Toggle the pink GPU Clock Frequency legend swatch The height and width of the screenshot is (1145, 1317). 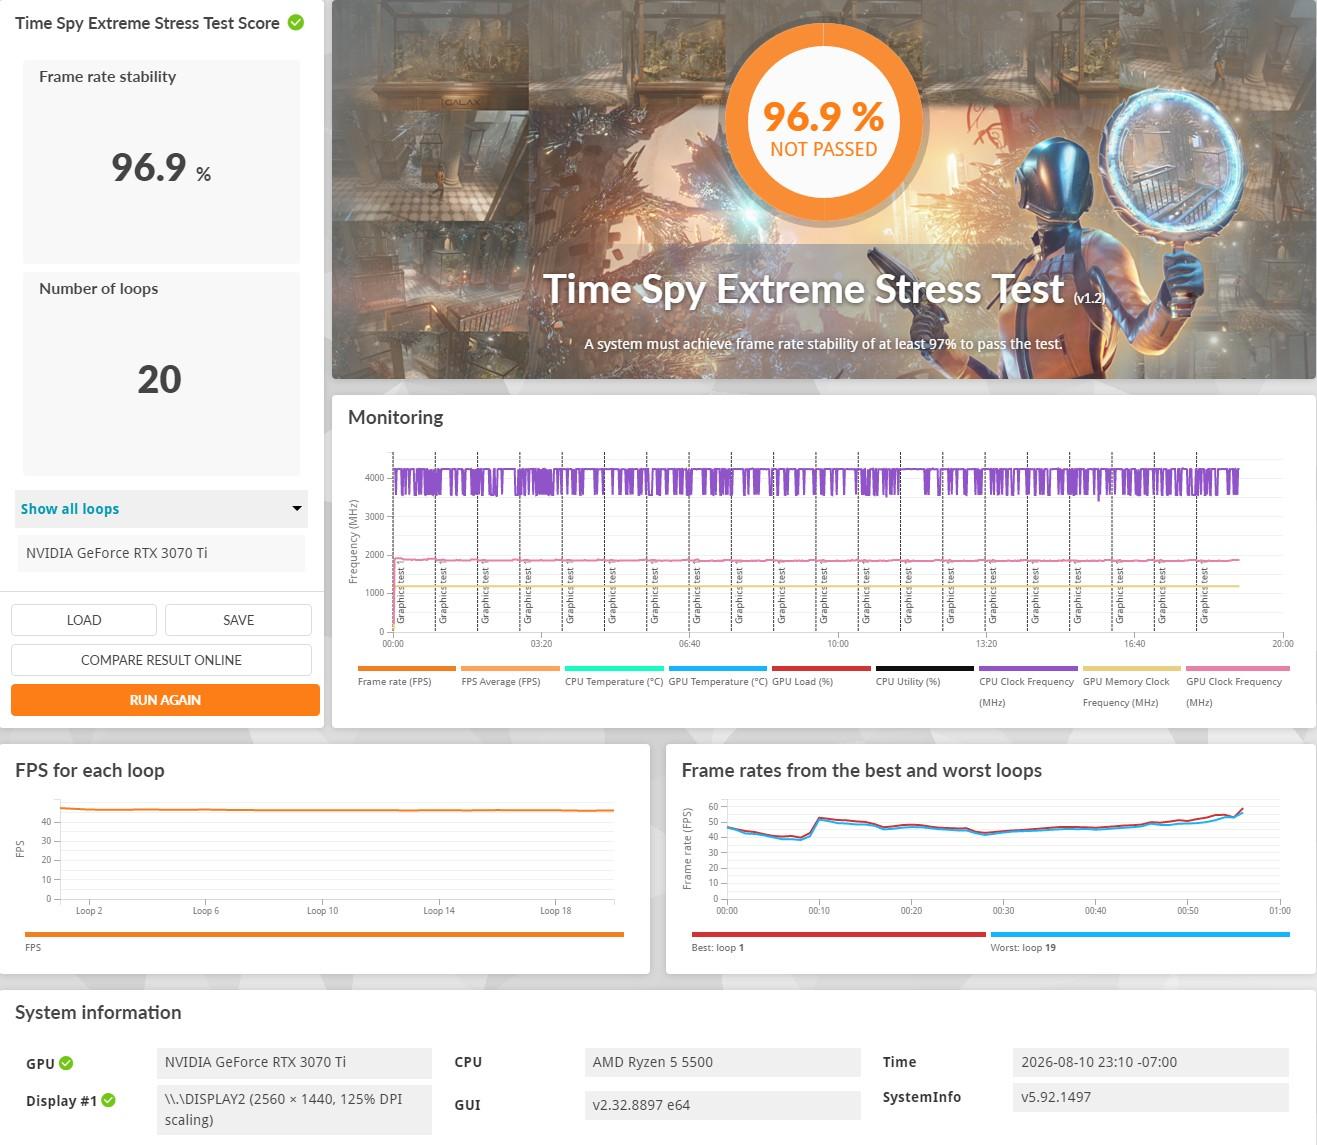[x=1238, y=668]
